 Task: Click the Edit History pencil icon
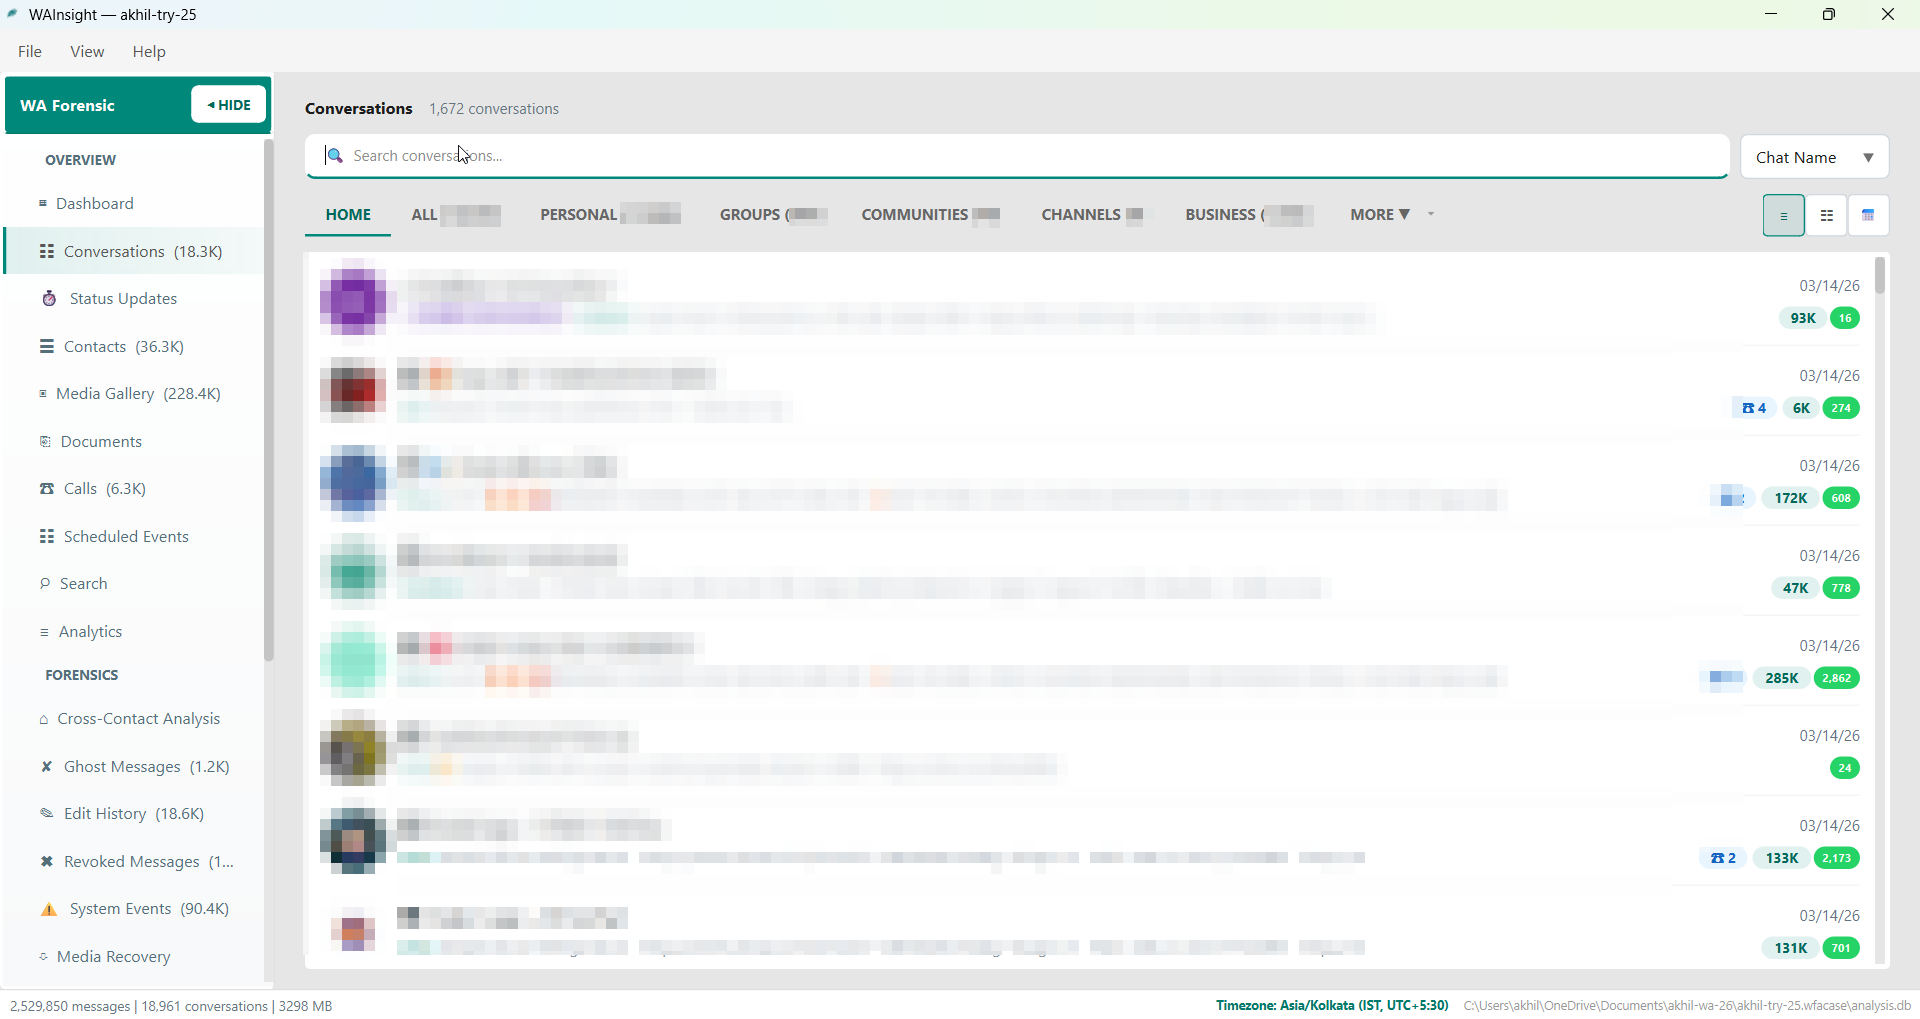coord(46,814)
